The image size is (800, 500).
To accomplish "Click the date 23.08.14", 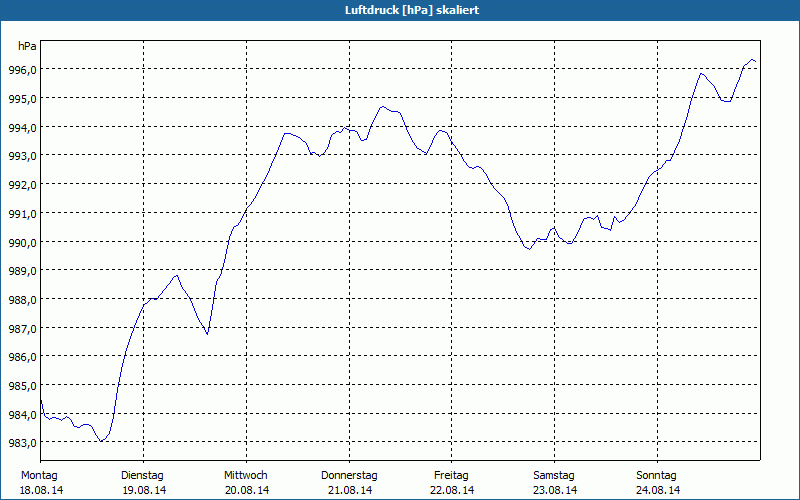I will coord(555,491).
